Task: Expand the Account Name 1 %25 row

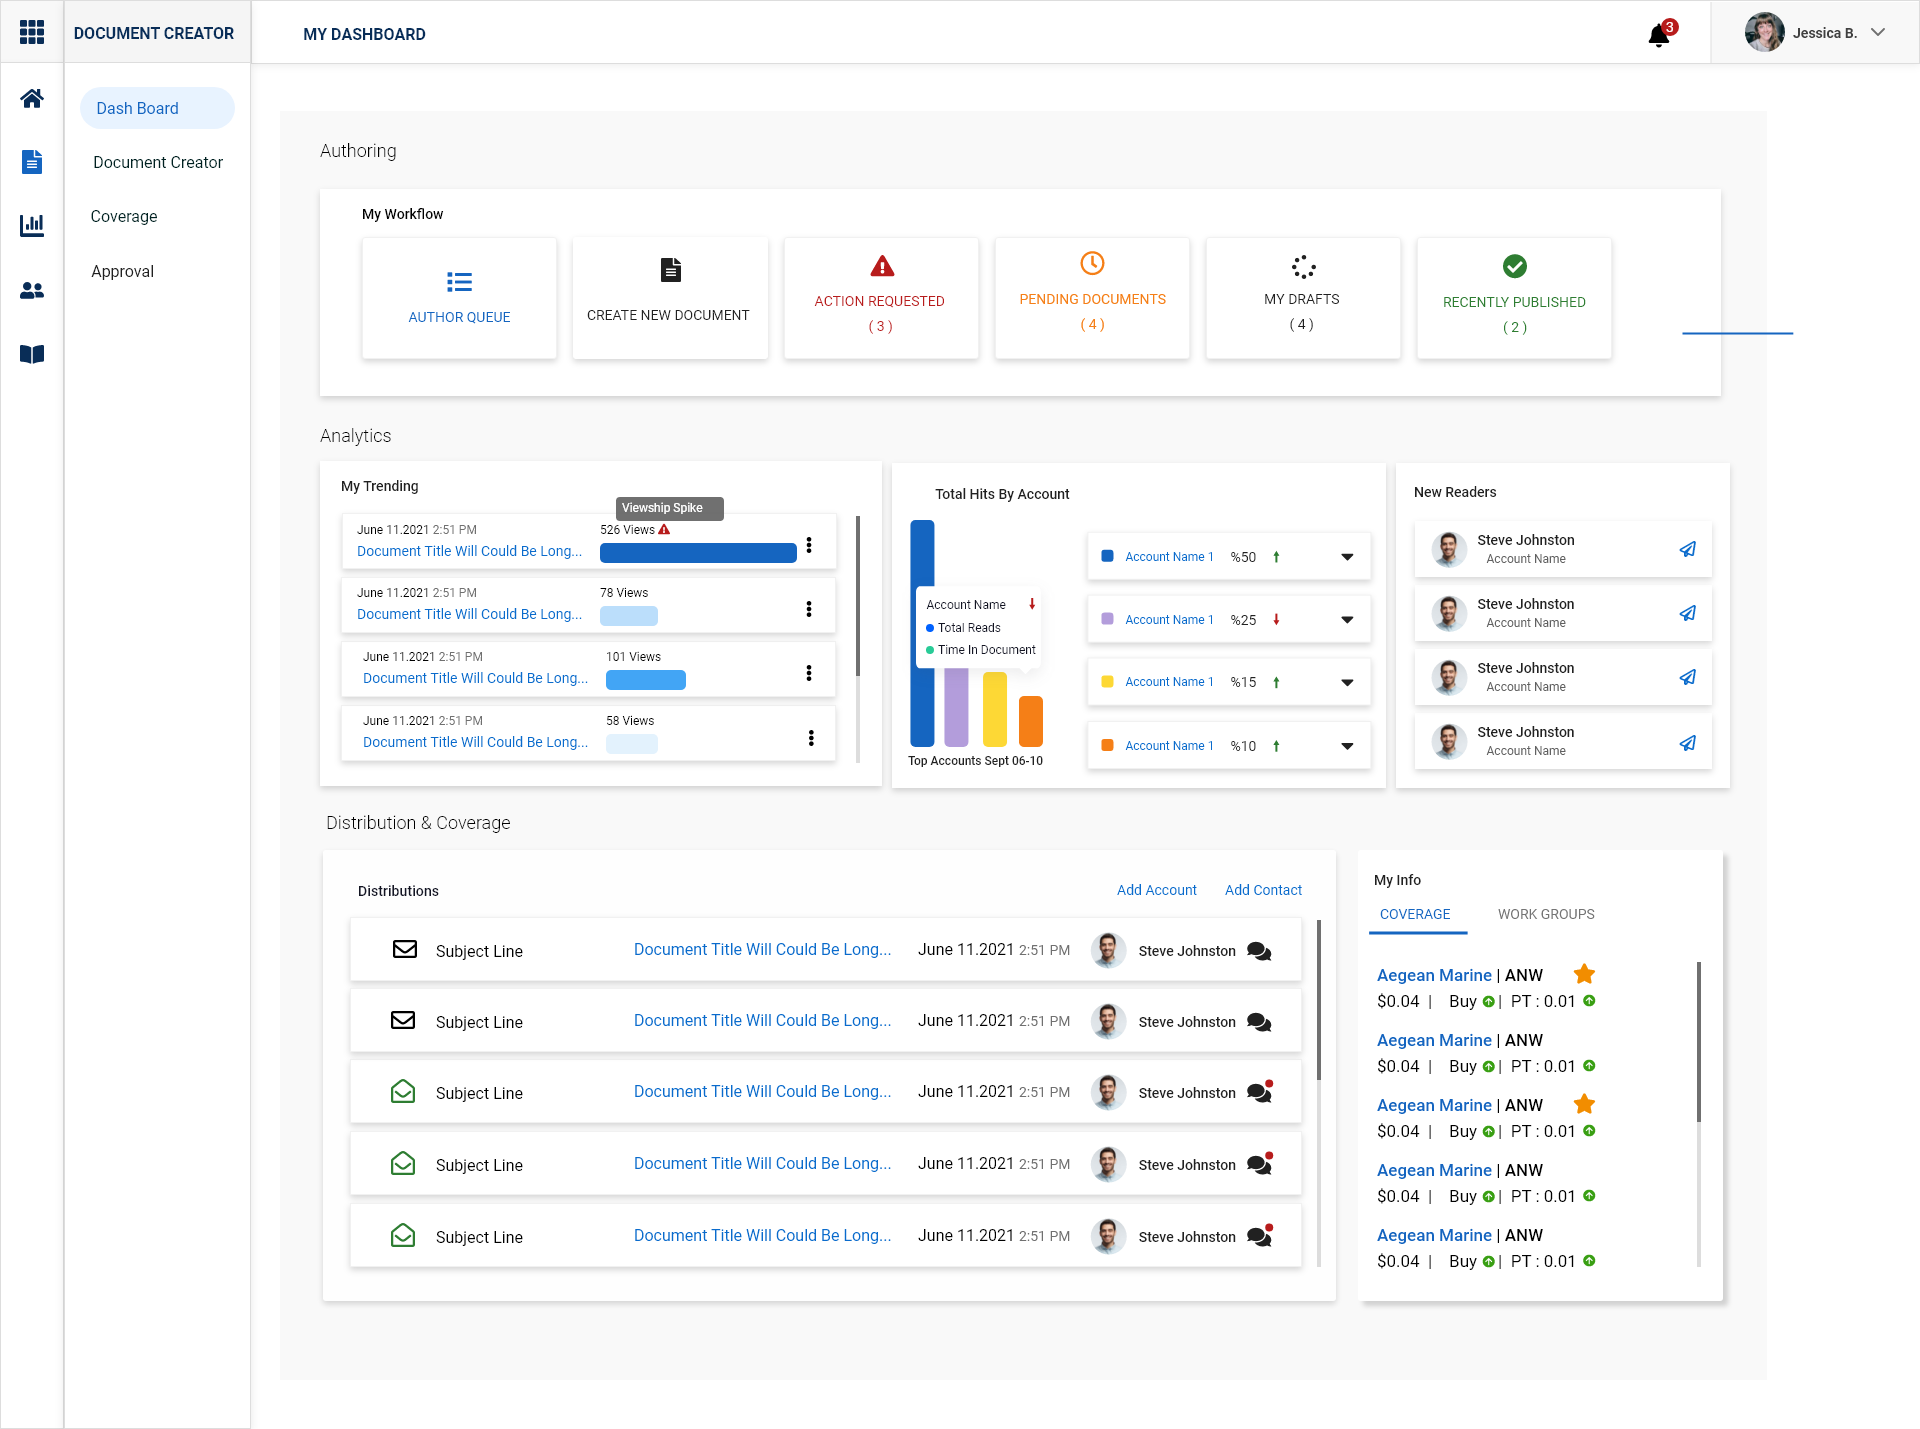Action: pos(1347,620)
